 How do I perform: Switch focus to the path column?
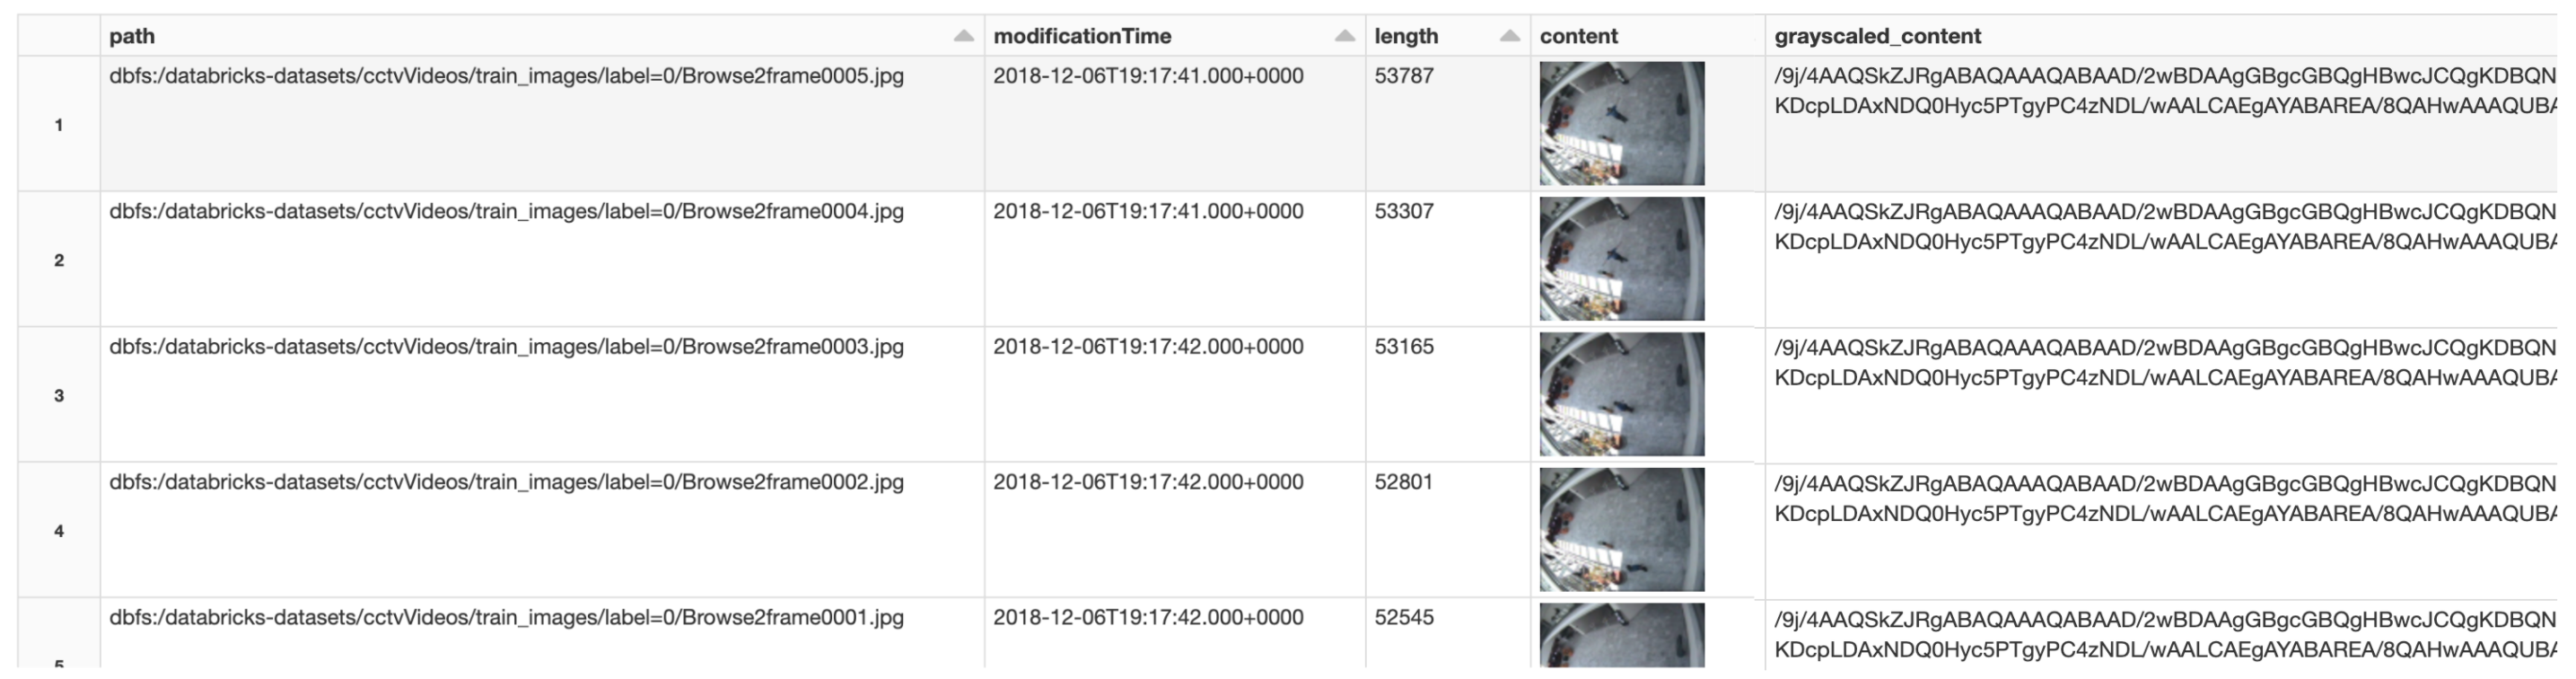click(x=135, y=36)
